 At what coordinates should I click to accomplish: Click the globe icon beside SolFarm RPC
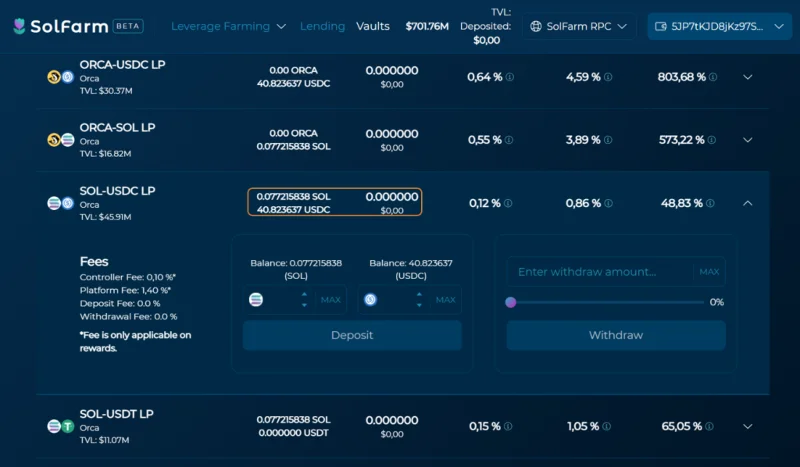[536, 27]
